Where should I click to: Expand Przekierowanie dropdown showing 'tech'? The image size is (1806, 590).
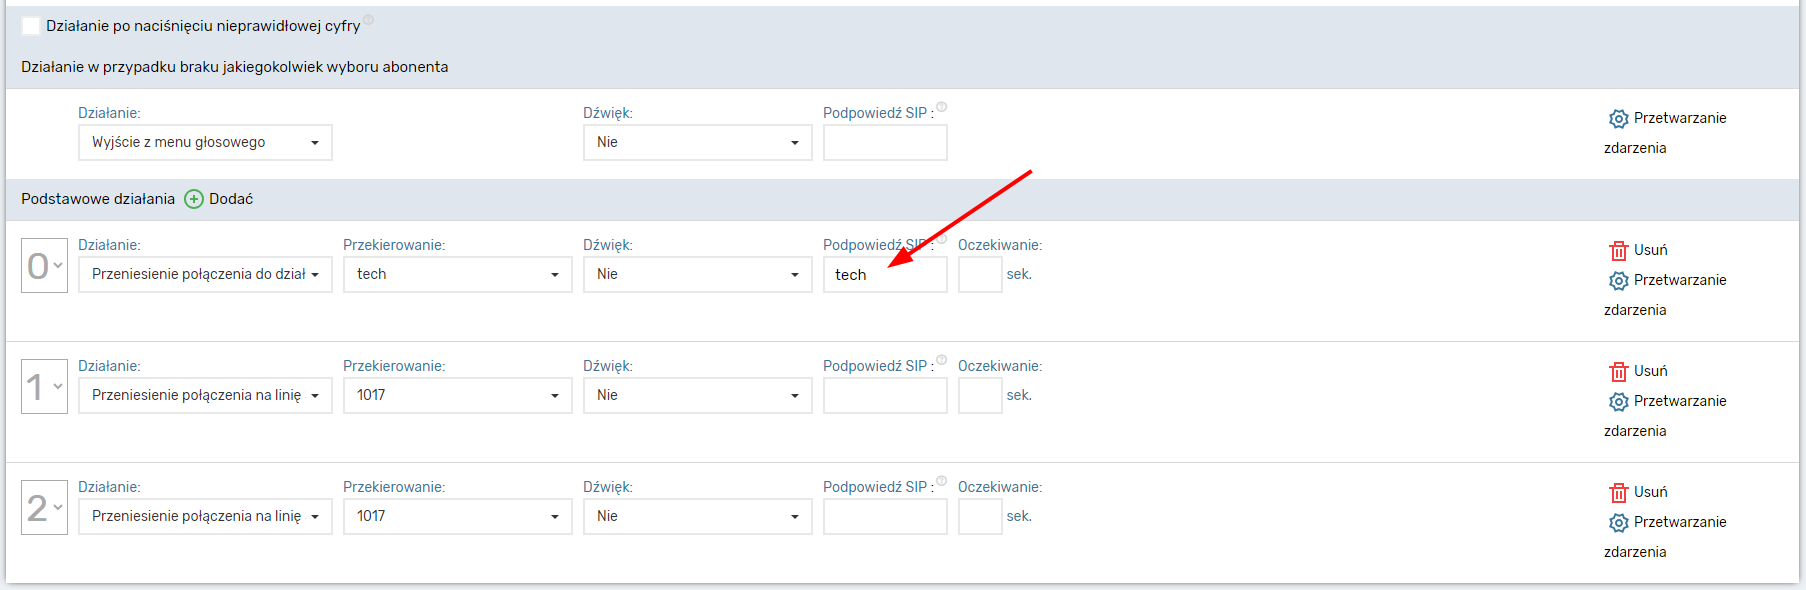457,275
